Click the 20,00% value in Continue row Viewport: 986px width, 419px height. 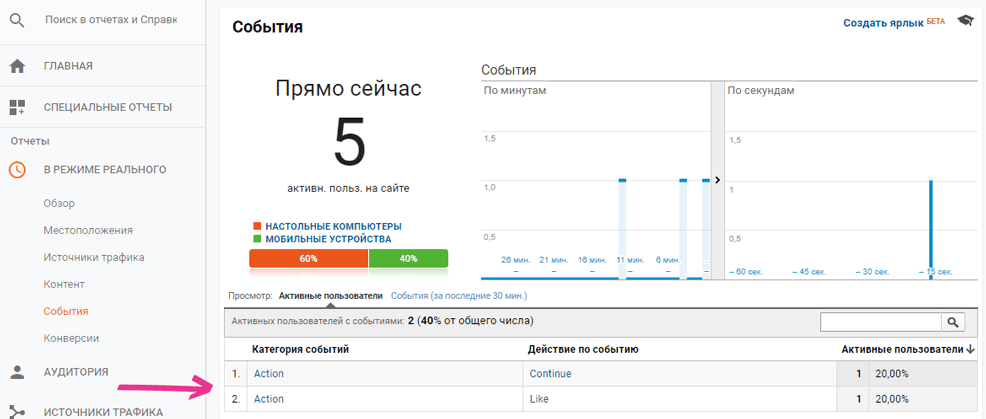pyautogui.click(x=892, y=374)
